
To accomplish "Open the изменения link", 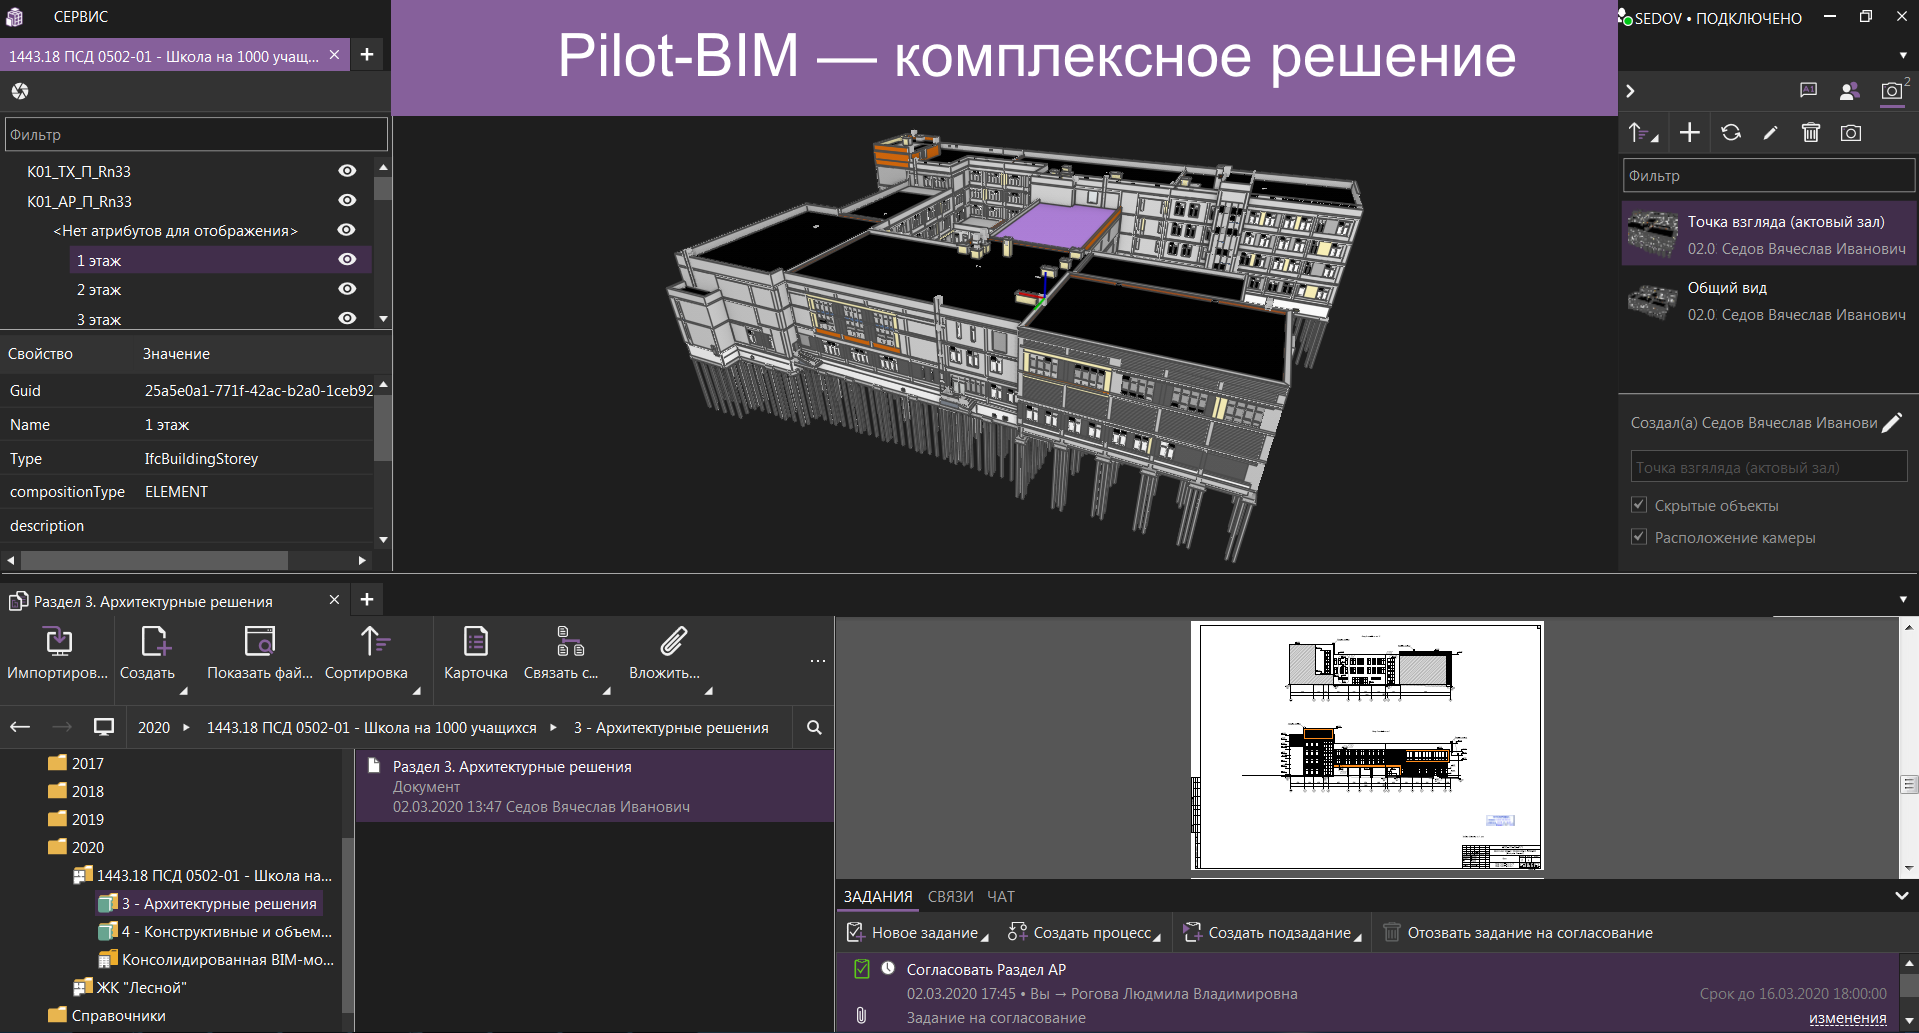I will [1848, 1018].
